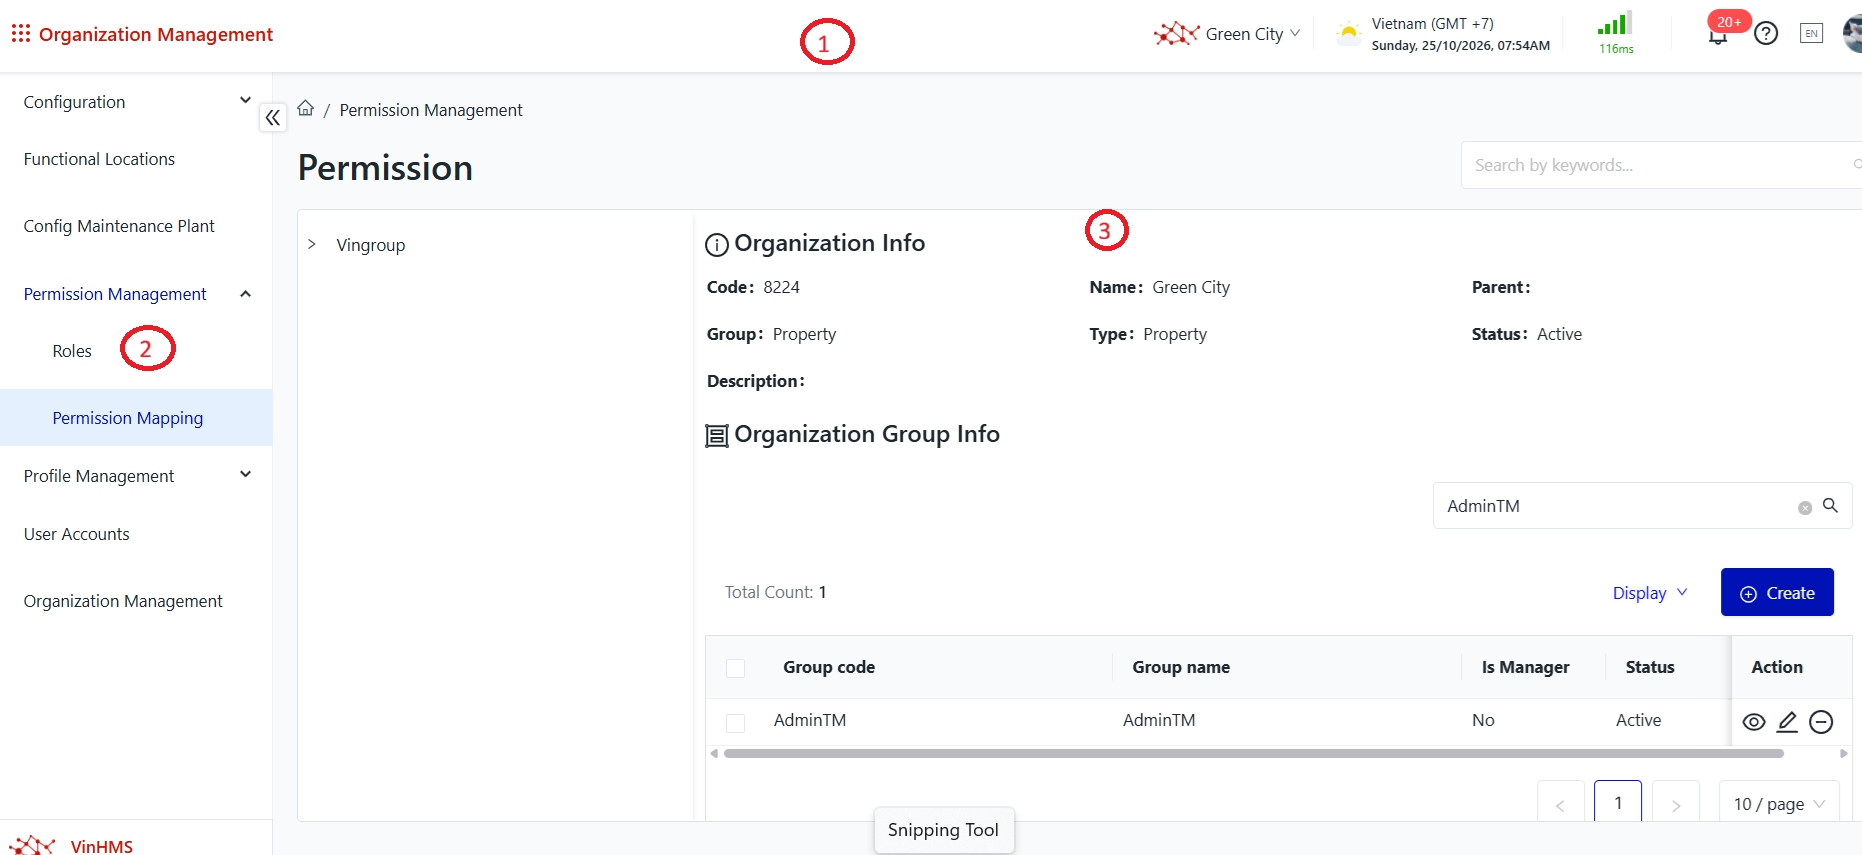Go to page 1 in pagination
1862x855 pixels.
[1618, 803]
